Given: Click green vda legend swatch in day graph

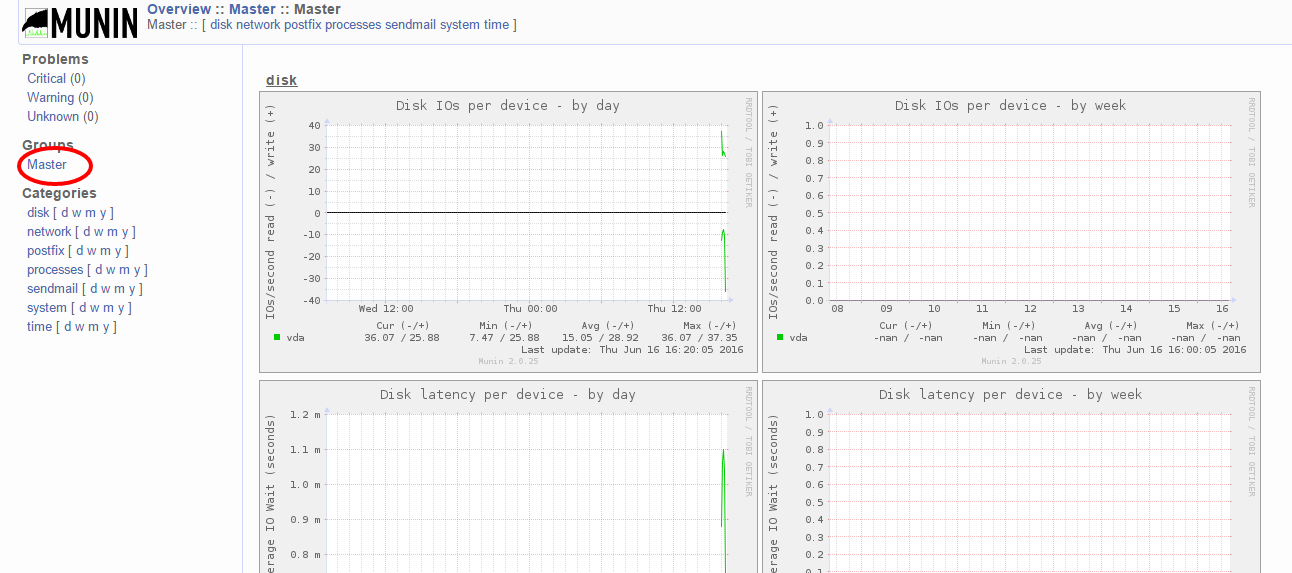Looking at the screenshot, I should (x=277, y=337).
